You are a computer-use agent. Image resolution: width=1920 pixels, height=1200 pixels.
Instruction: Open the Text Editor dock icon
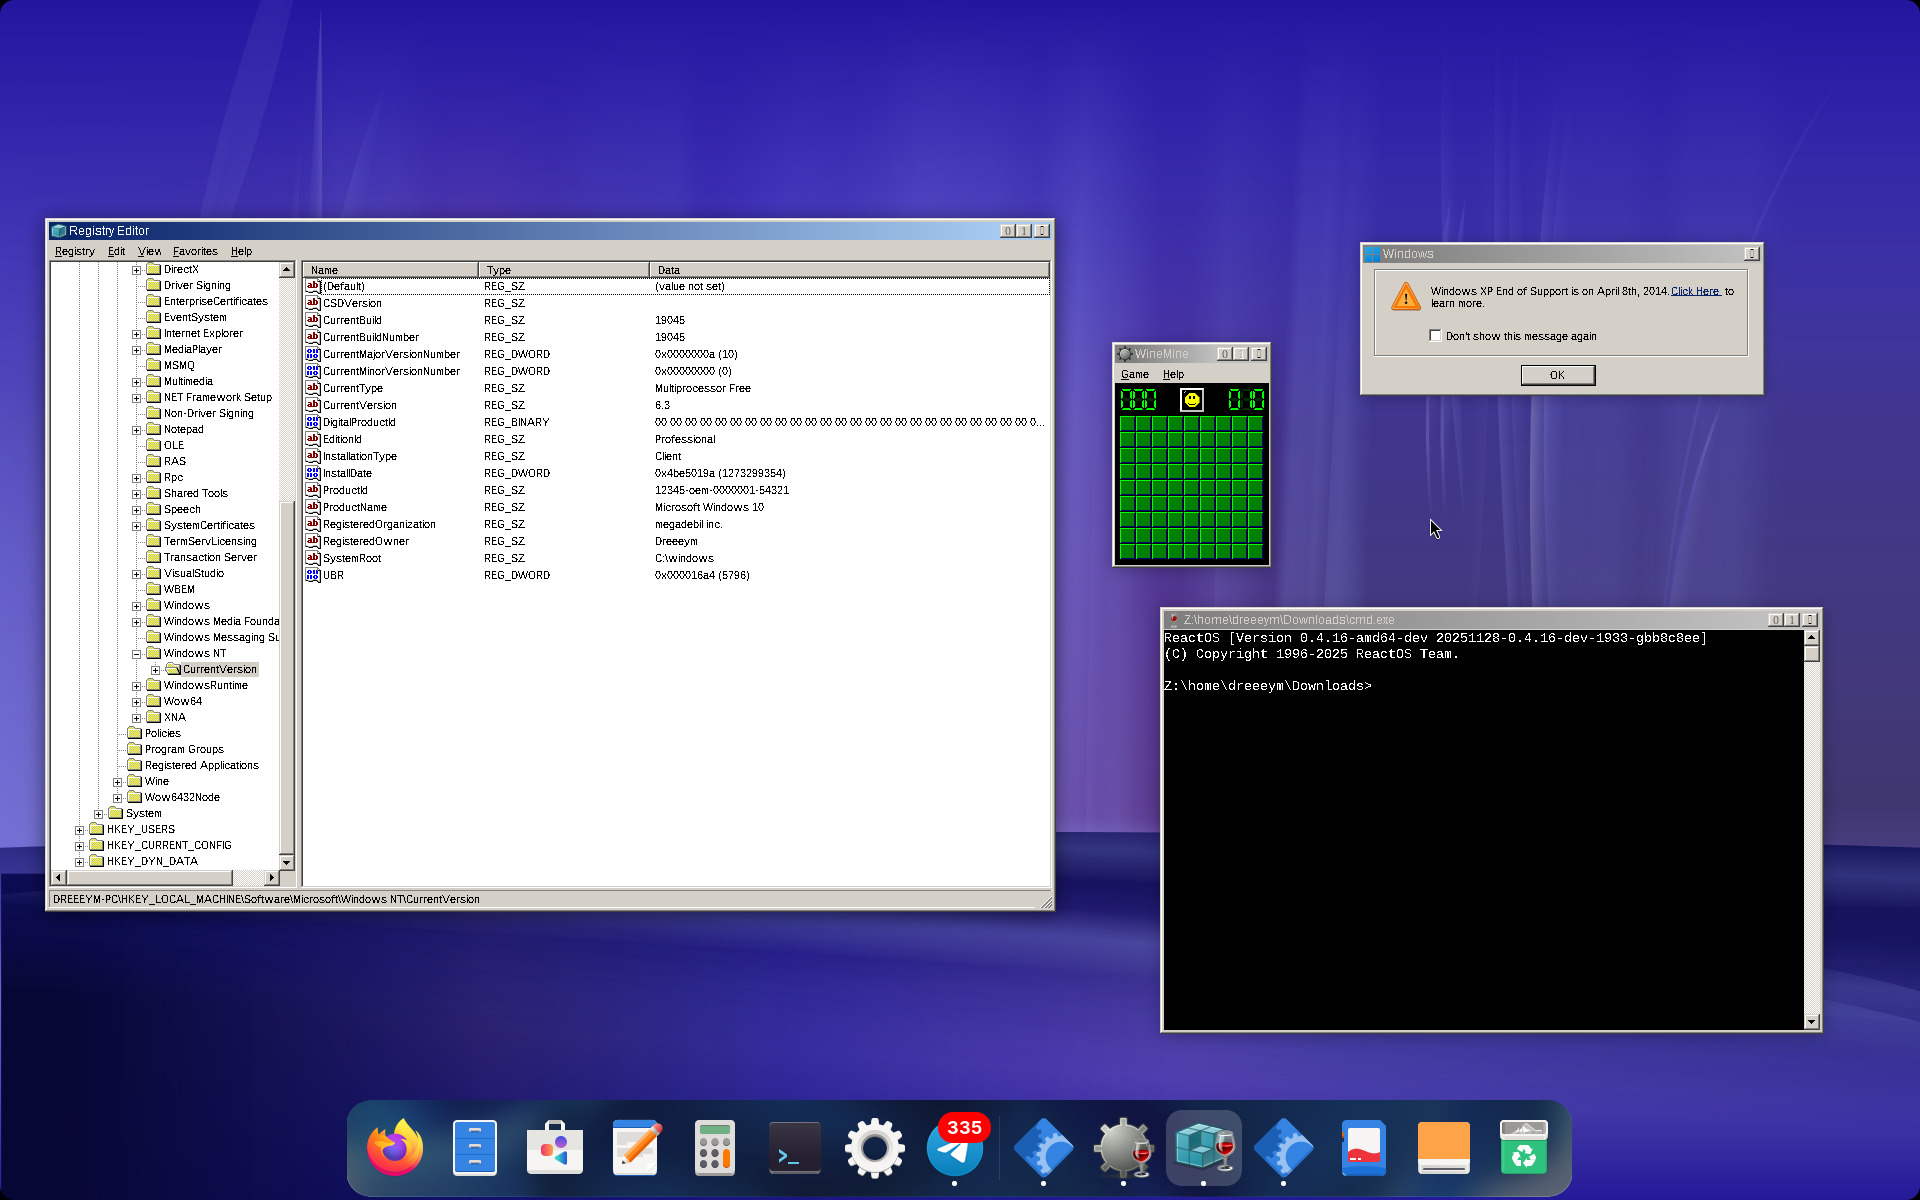(636, 1147)
